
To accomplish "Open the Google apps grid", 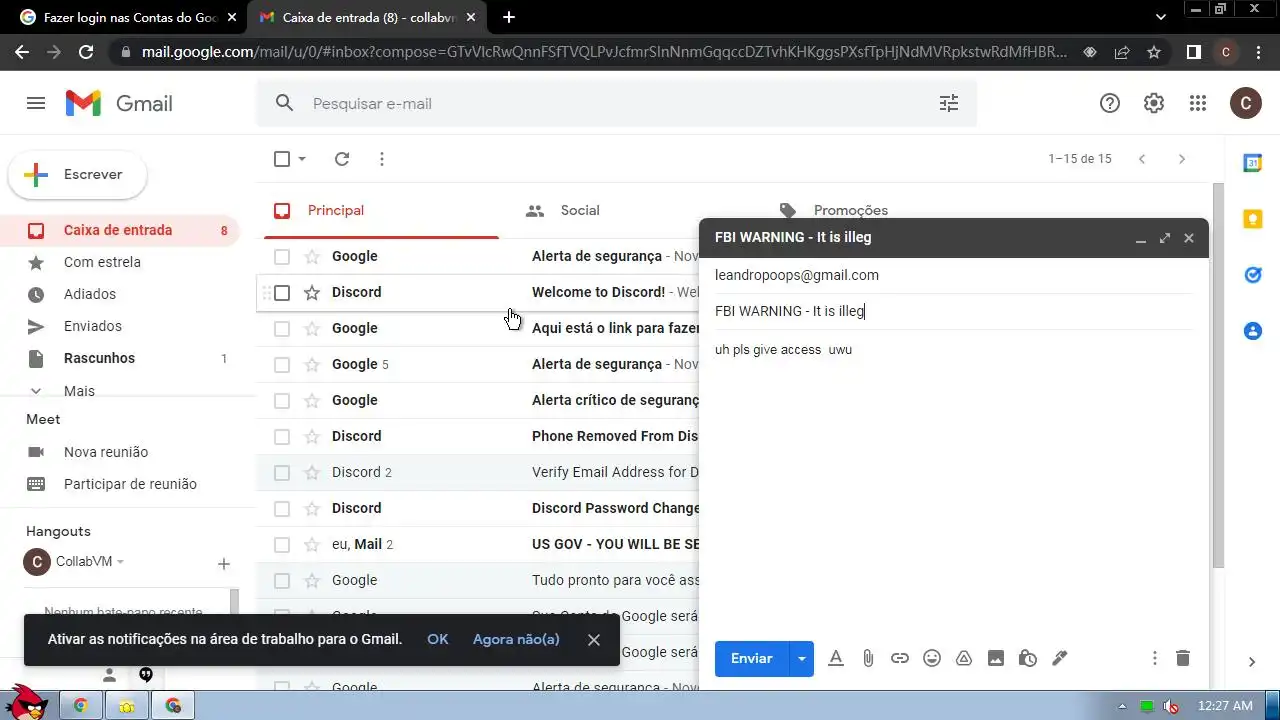I will [1198, 103].
